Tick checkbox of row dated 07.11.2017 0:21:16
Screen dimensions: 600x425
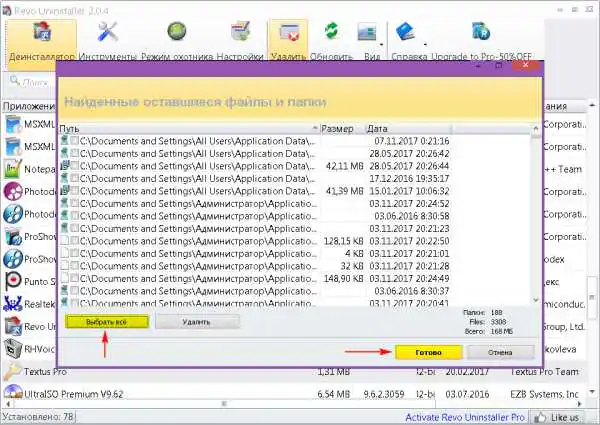(x=75, y=141)
